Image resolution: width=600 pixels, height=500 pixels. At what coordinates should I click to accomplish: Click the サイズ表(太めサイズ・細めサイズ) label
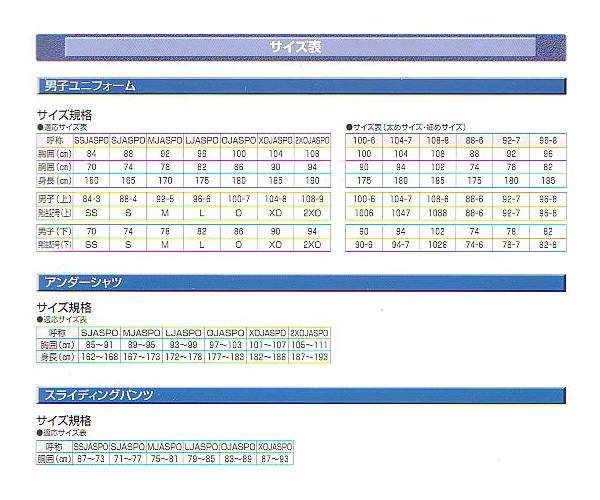[408, 128]
